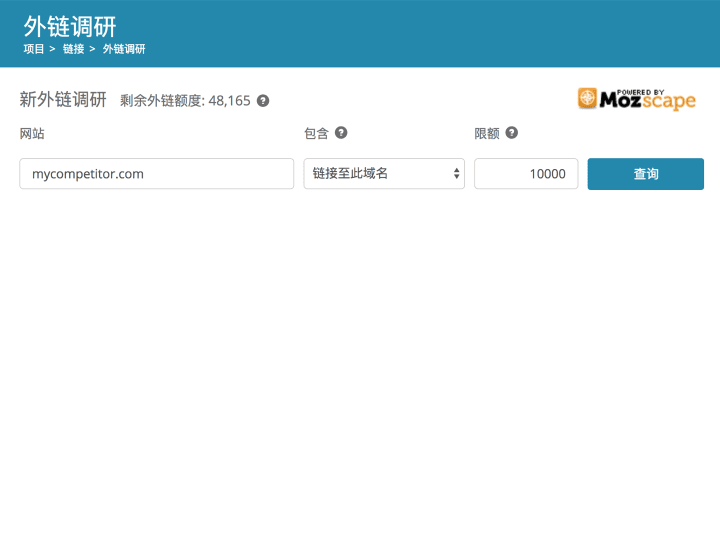Image resolution: width=720 pixels, height=540 pixels.
Task: Click the help icon next to 包含
Action: [x=341, y=133]
